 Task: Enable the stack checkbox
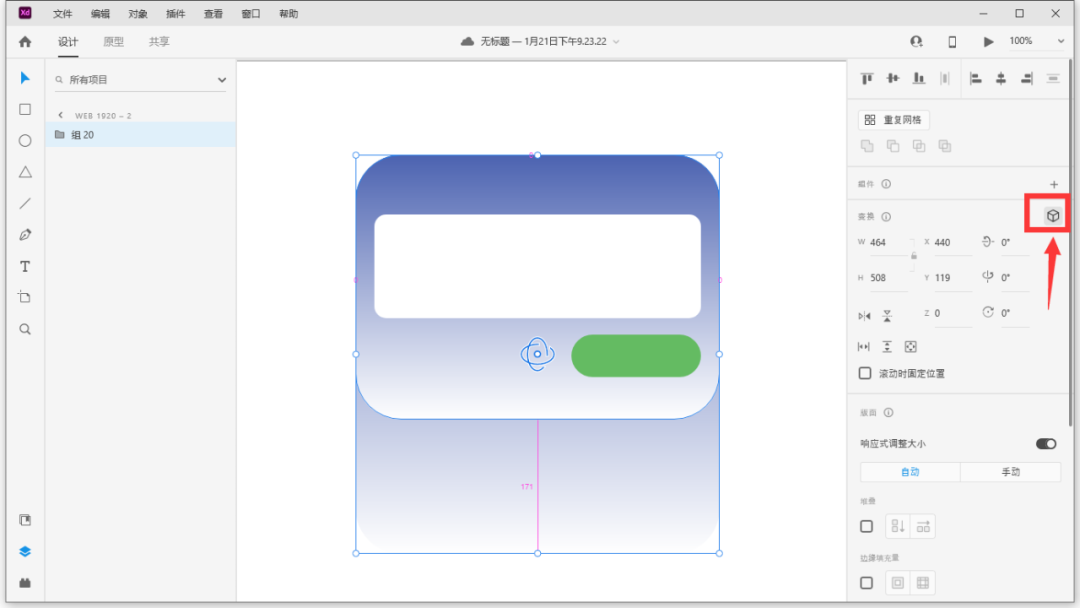pyautogui.click(x=866, y=526)
